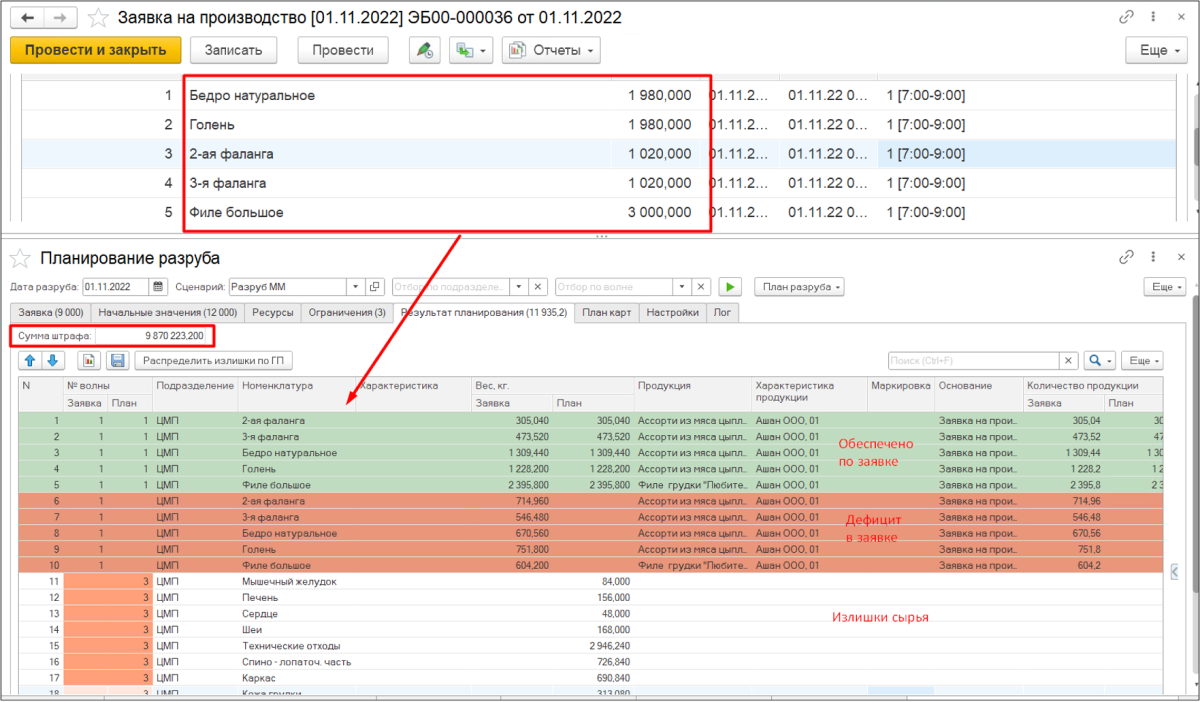Move the row up with the arrow
The height and width of the screenshot is (702, 1200).
click(29, 361)
